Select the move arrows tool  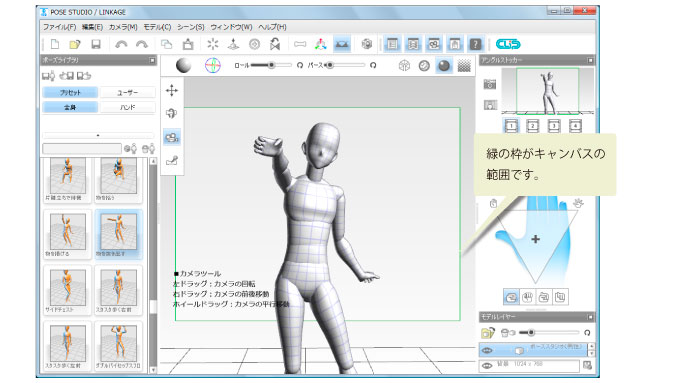click(172, 90)
